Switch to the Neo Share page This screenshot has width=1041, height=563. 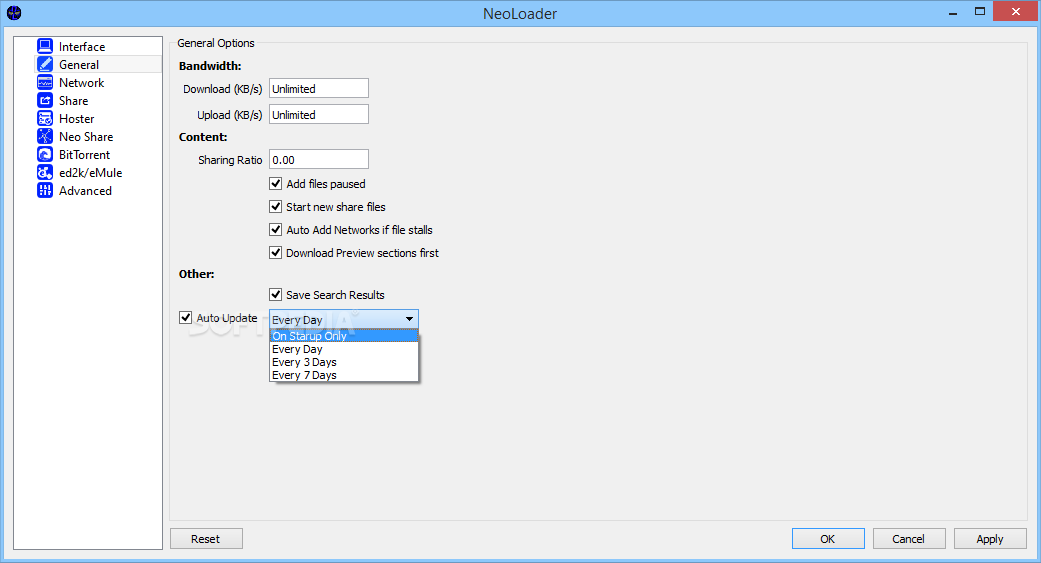(86, 136)
